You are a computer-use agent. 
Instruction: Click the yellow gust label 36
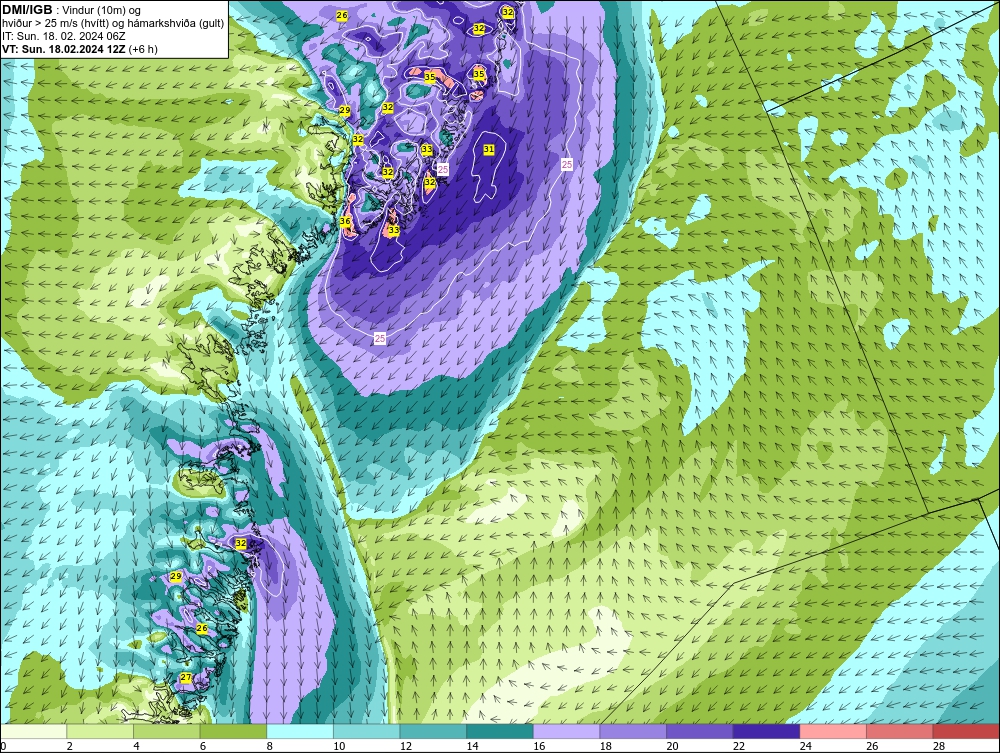[x=345, y=221]
